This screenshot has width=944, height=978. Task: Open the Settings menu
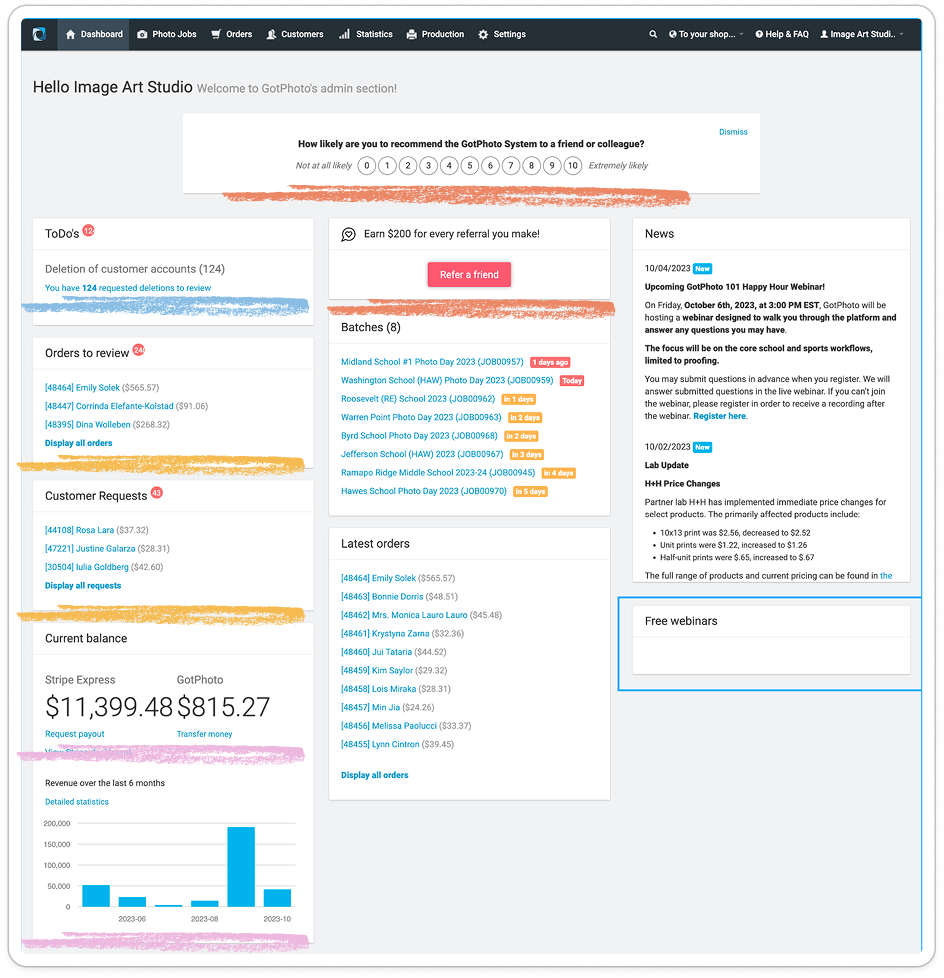(502, 34)
